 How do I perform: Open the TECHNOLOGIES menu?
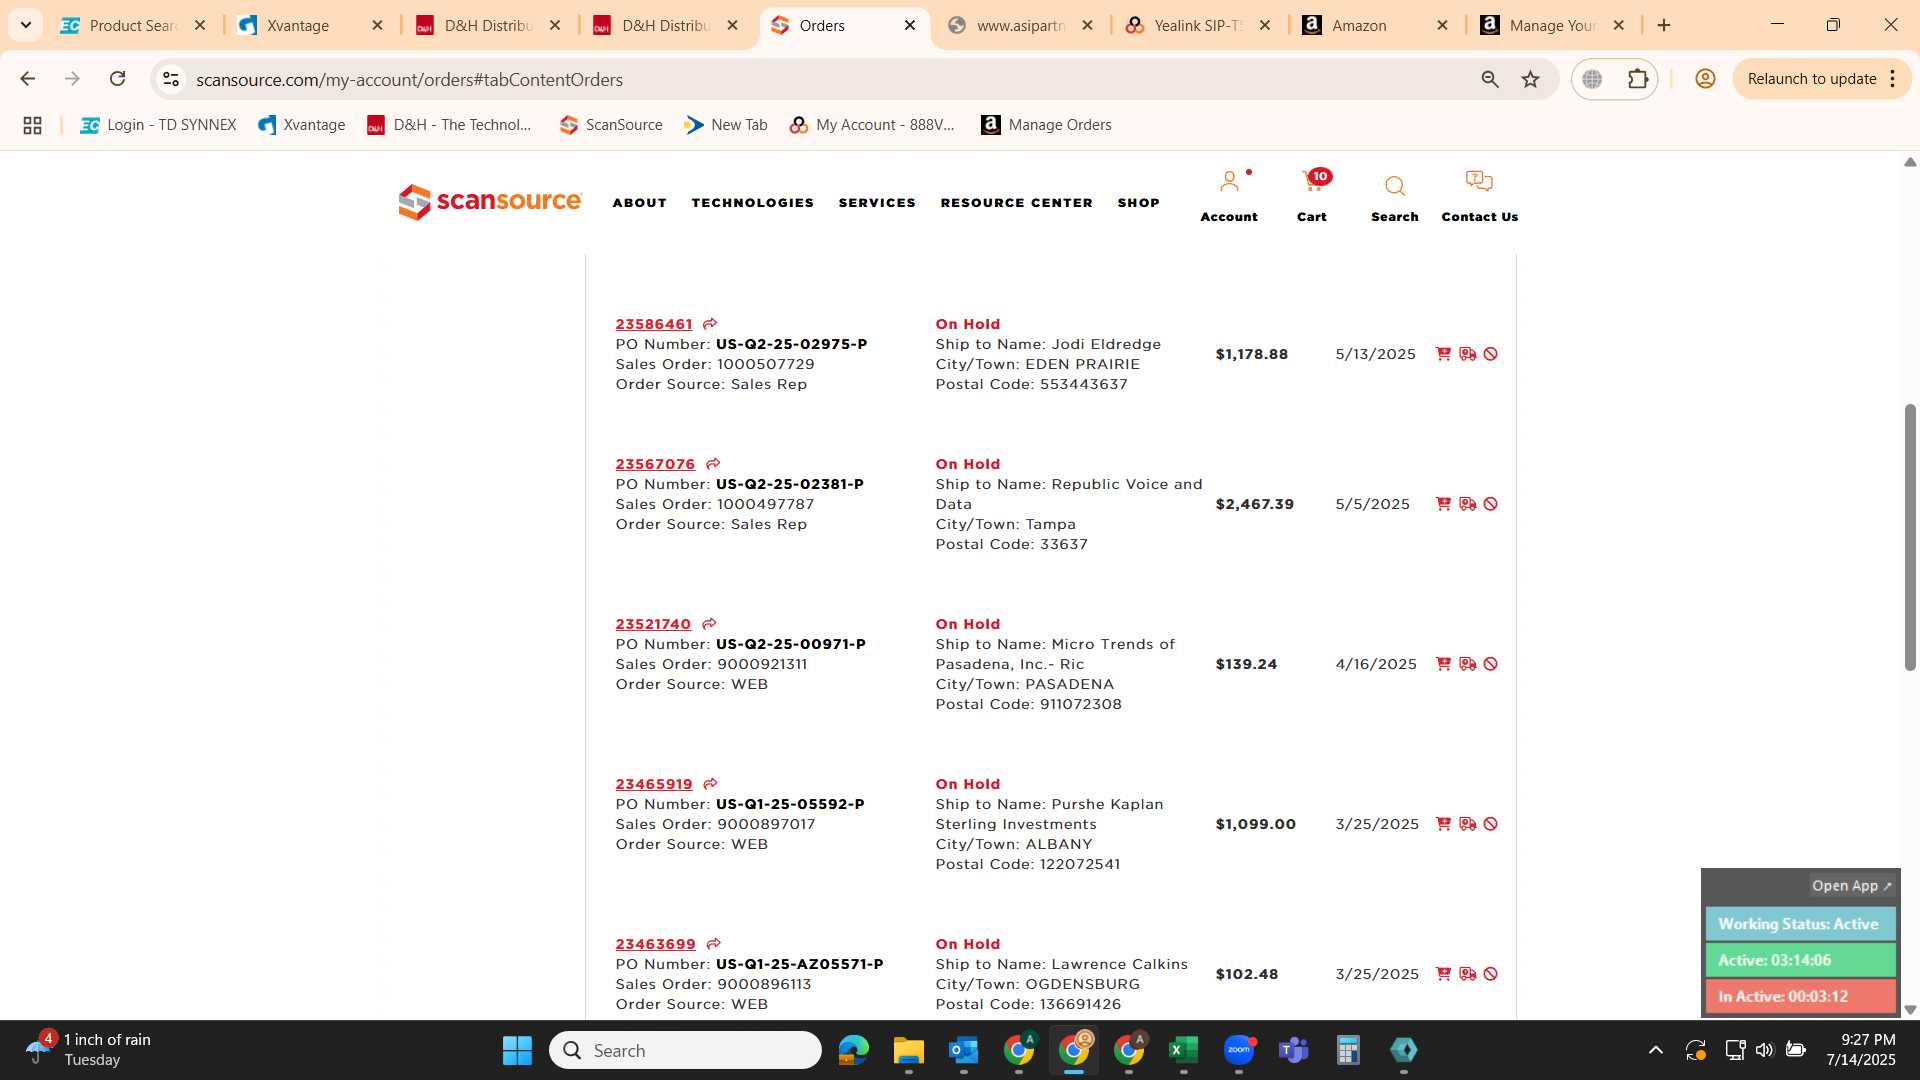point(753,203)
